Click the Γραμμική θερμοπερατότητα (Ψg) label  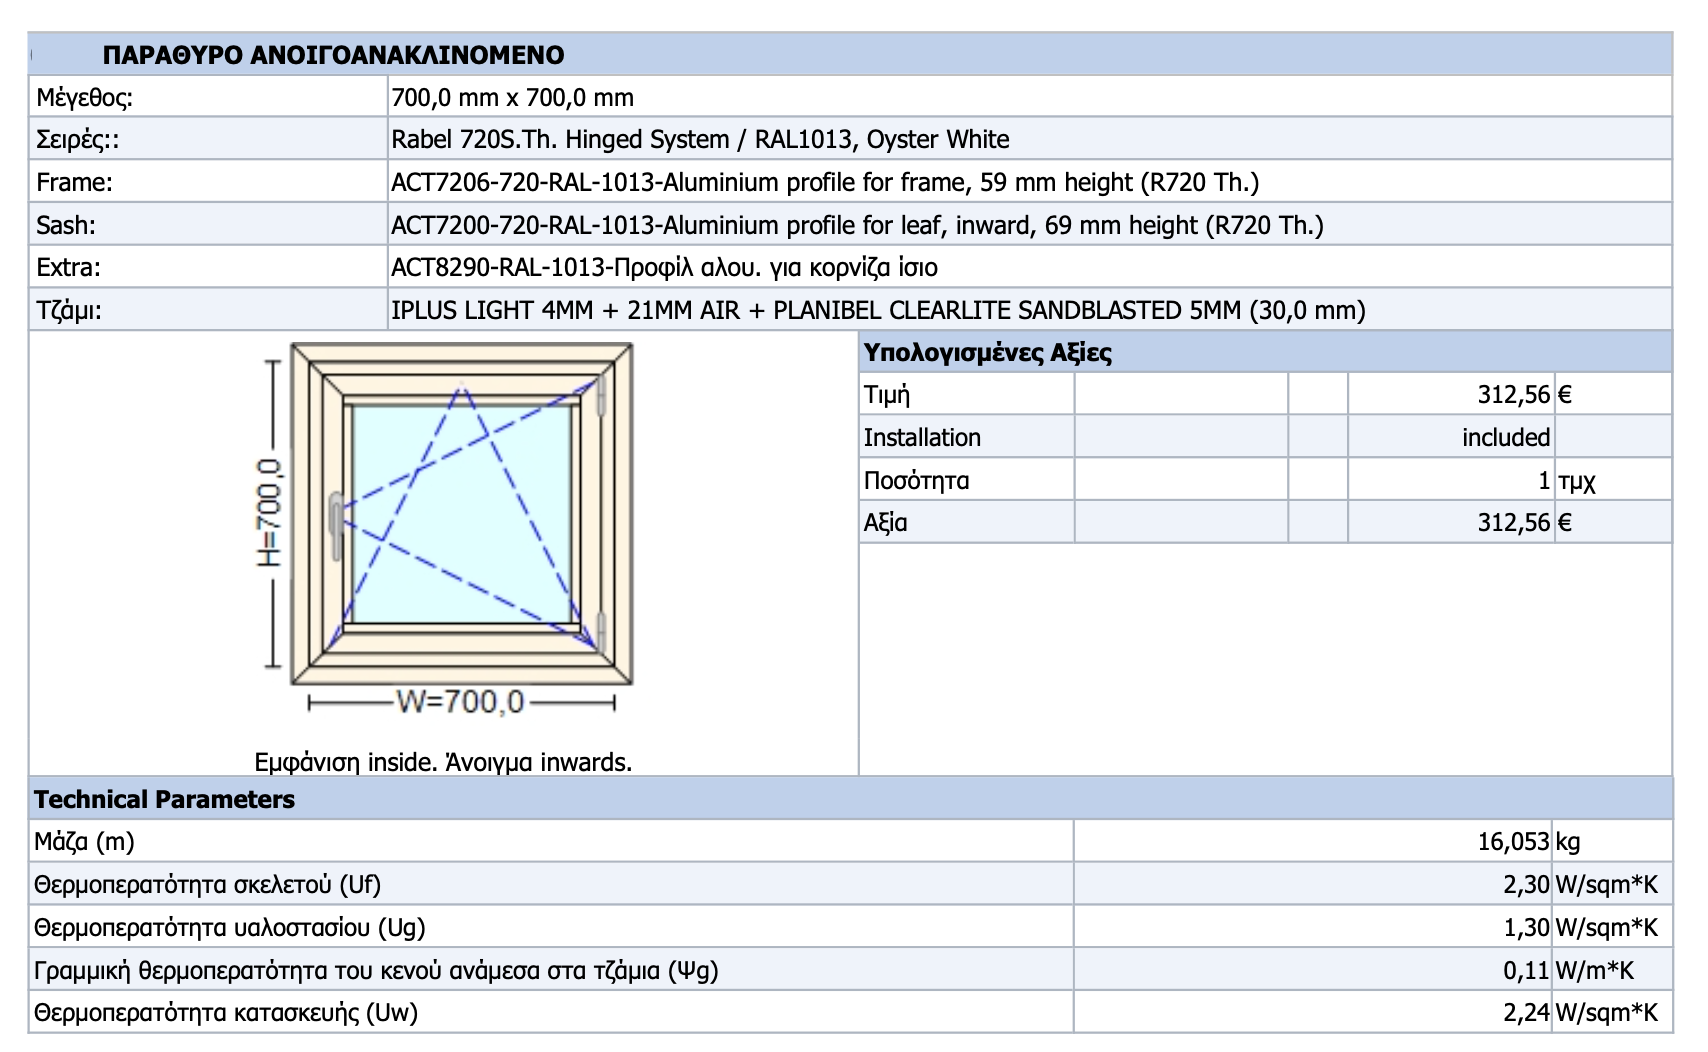coord(376,970)
